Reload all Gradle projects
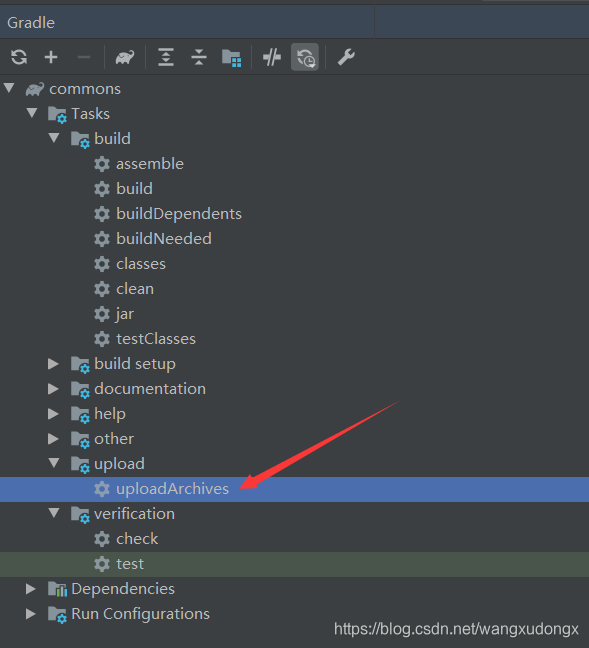 coord(19,57)
